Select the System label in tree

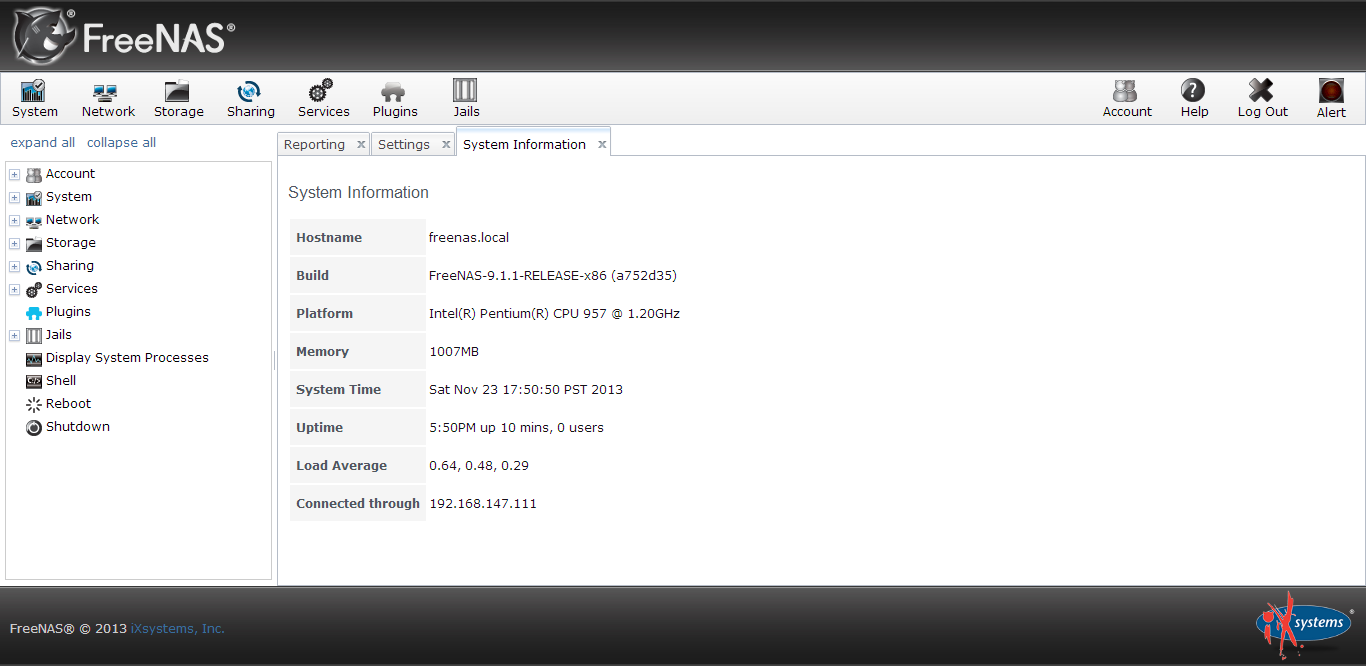[x=68, y=196]
